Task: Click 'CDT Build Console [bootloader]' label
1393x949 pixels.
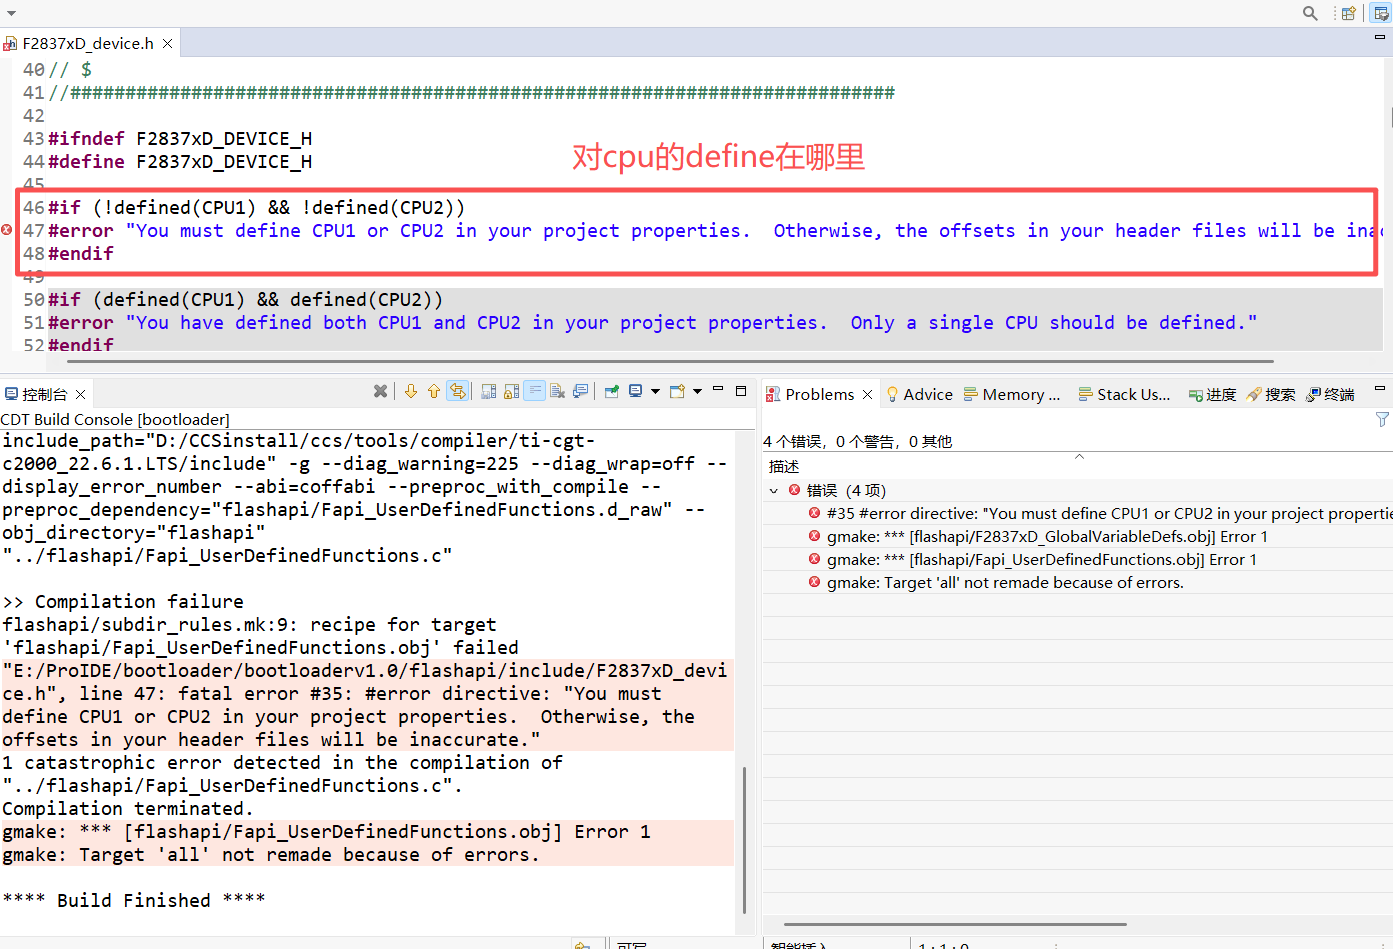Action: [x=115, y=420]
